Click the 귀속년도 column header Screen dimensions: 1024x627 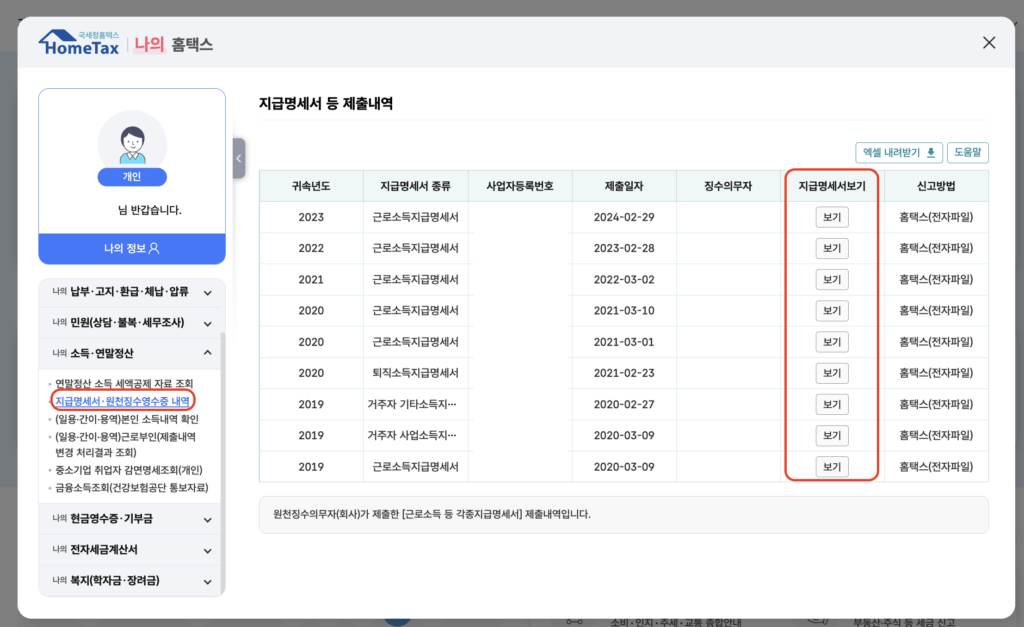click(x=310, y=185)
